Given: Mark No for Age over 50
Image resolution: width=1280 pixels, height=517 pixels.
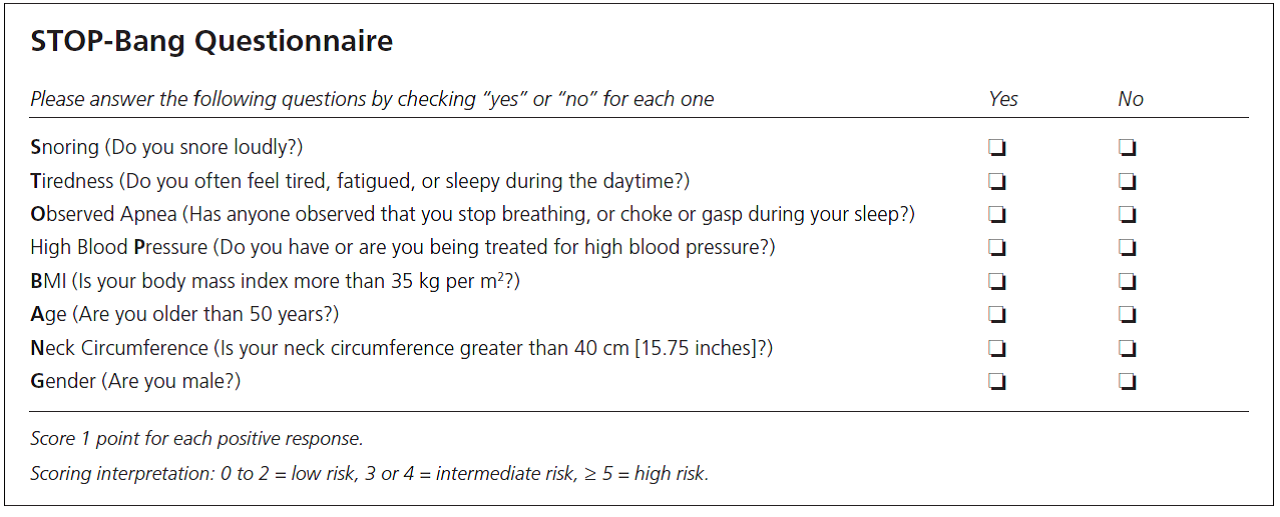Looking at the screenshot, I should 1127,315.
